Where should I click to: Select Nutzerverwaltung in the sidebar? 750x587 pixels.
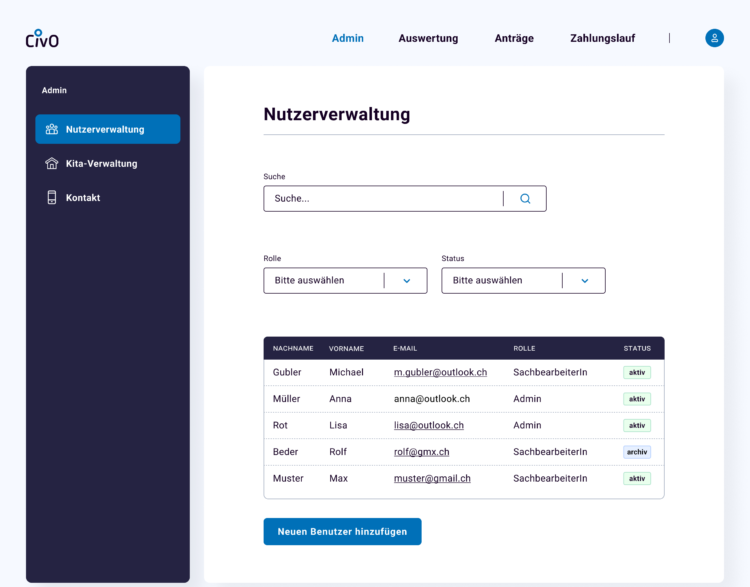[x=108, y=129]
